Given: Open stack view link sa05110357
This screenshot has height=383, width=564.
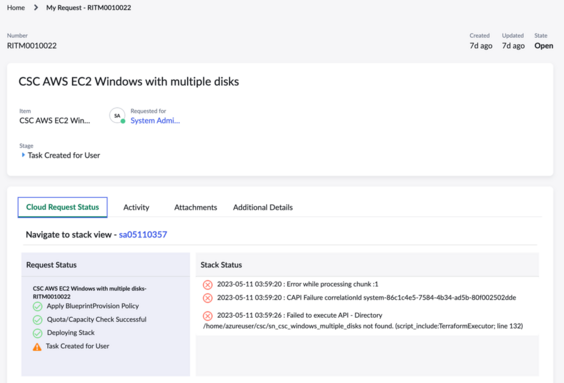Looking at the screenshot, I should pos(143,234).
